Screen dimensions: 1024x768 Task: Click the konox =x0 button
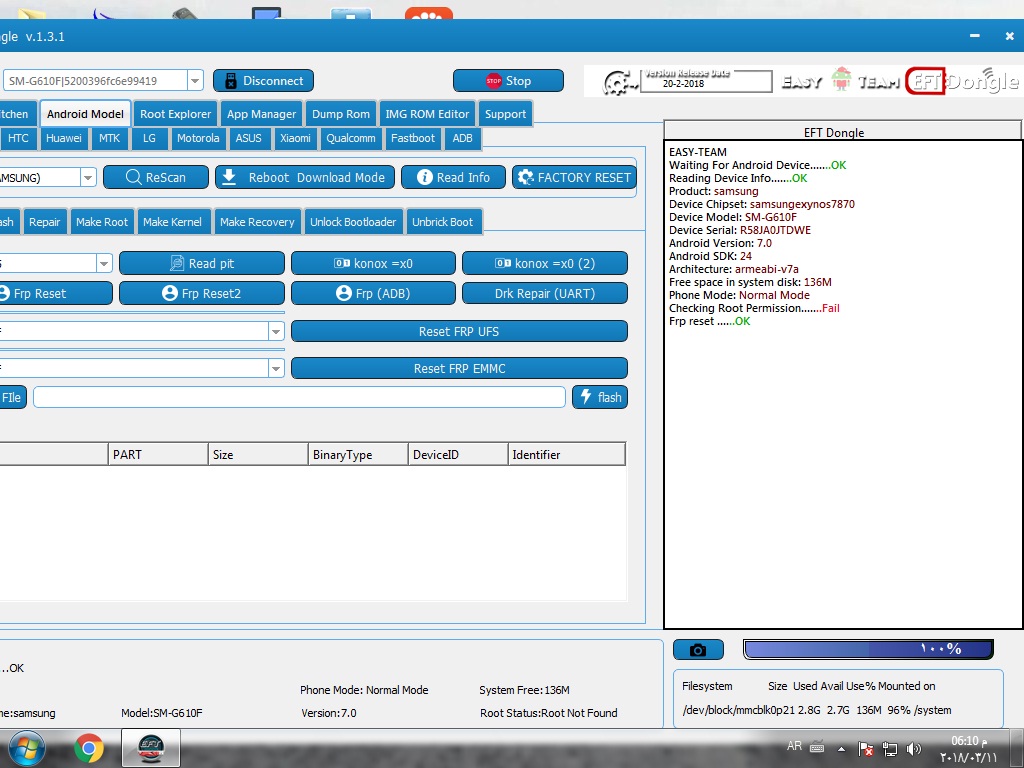373,263
